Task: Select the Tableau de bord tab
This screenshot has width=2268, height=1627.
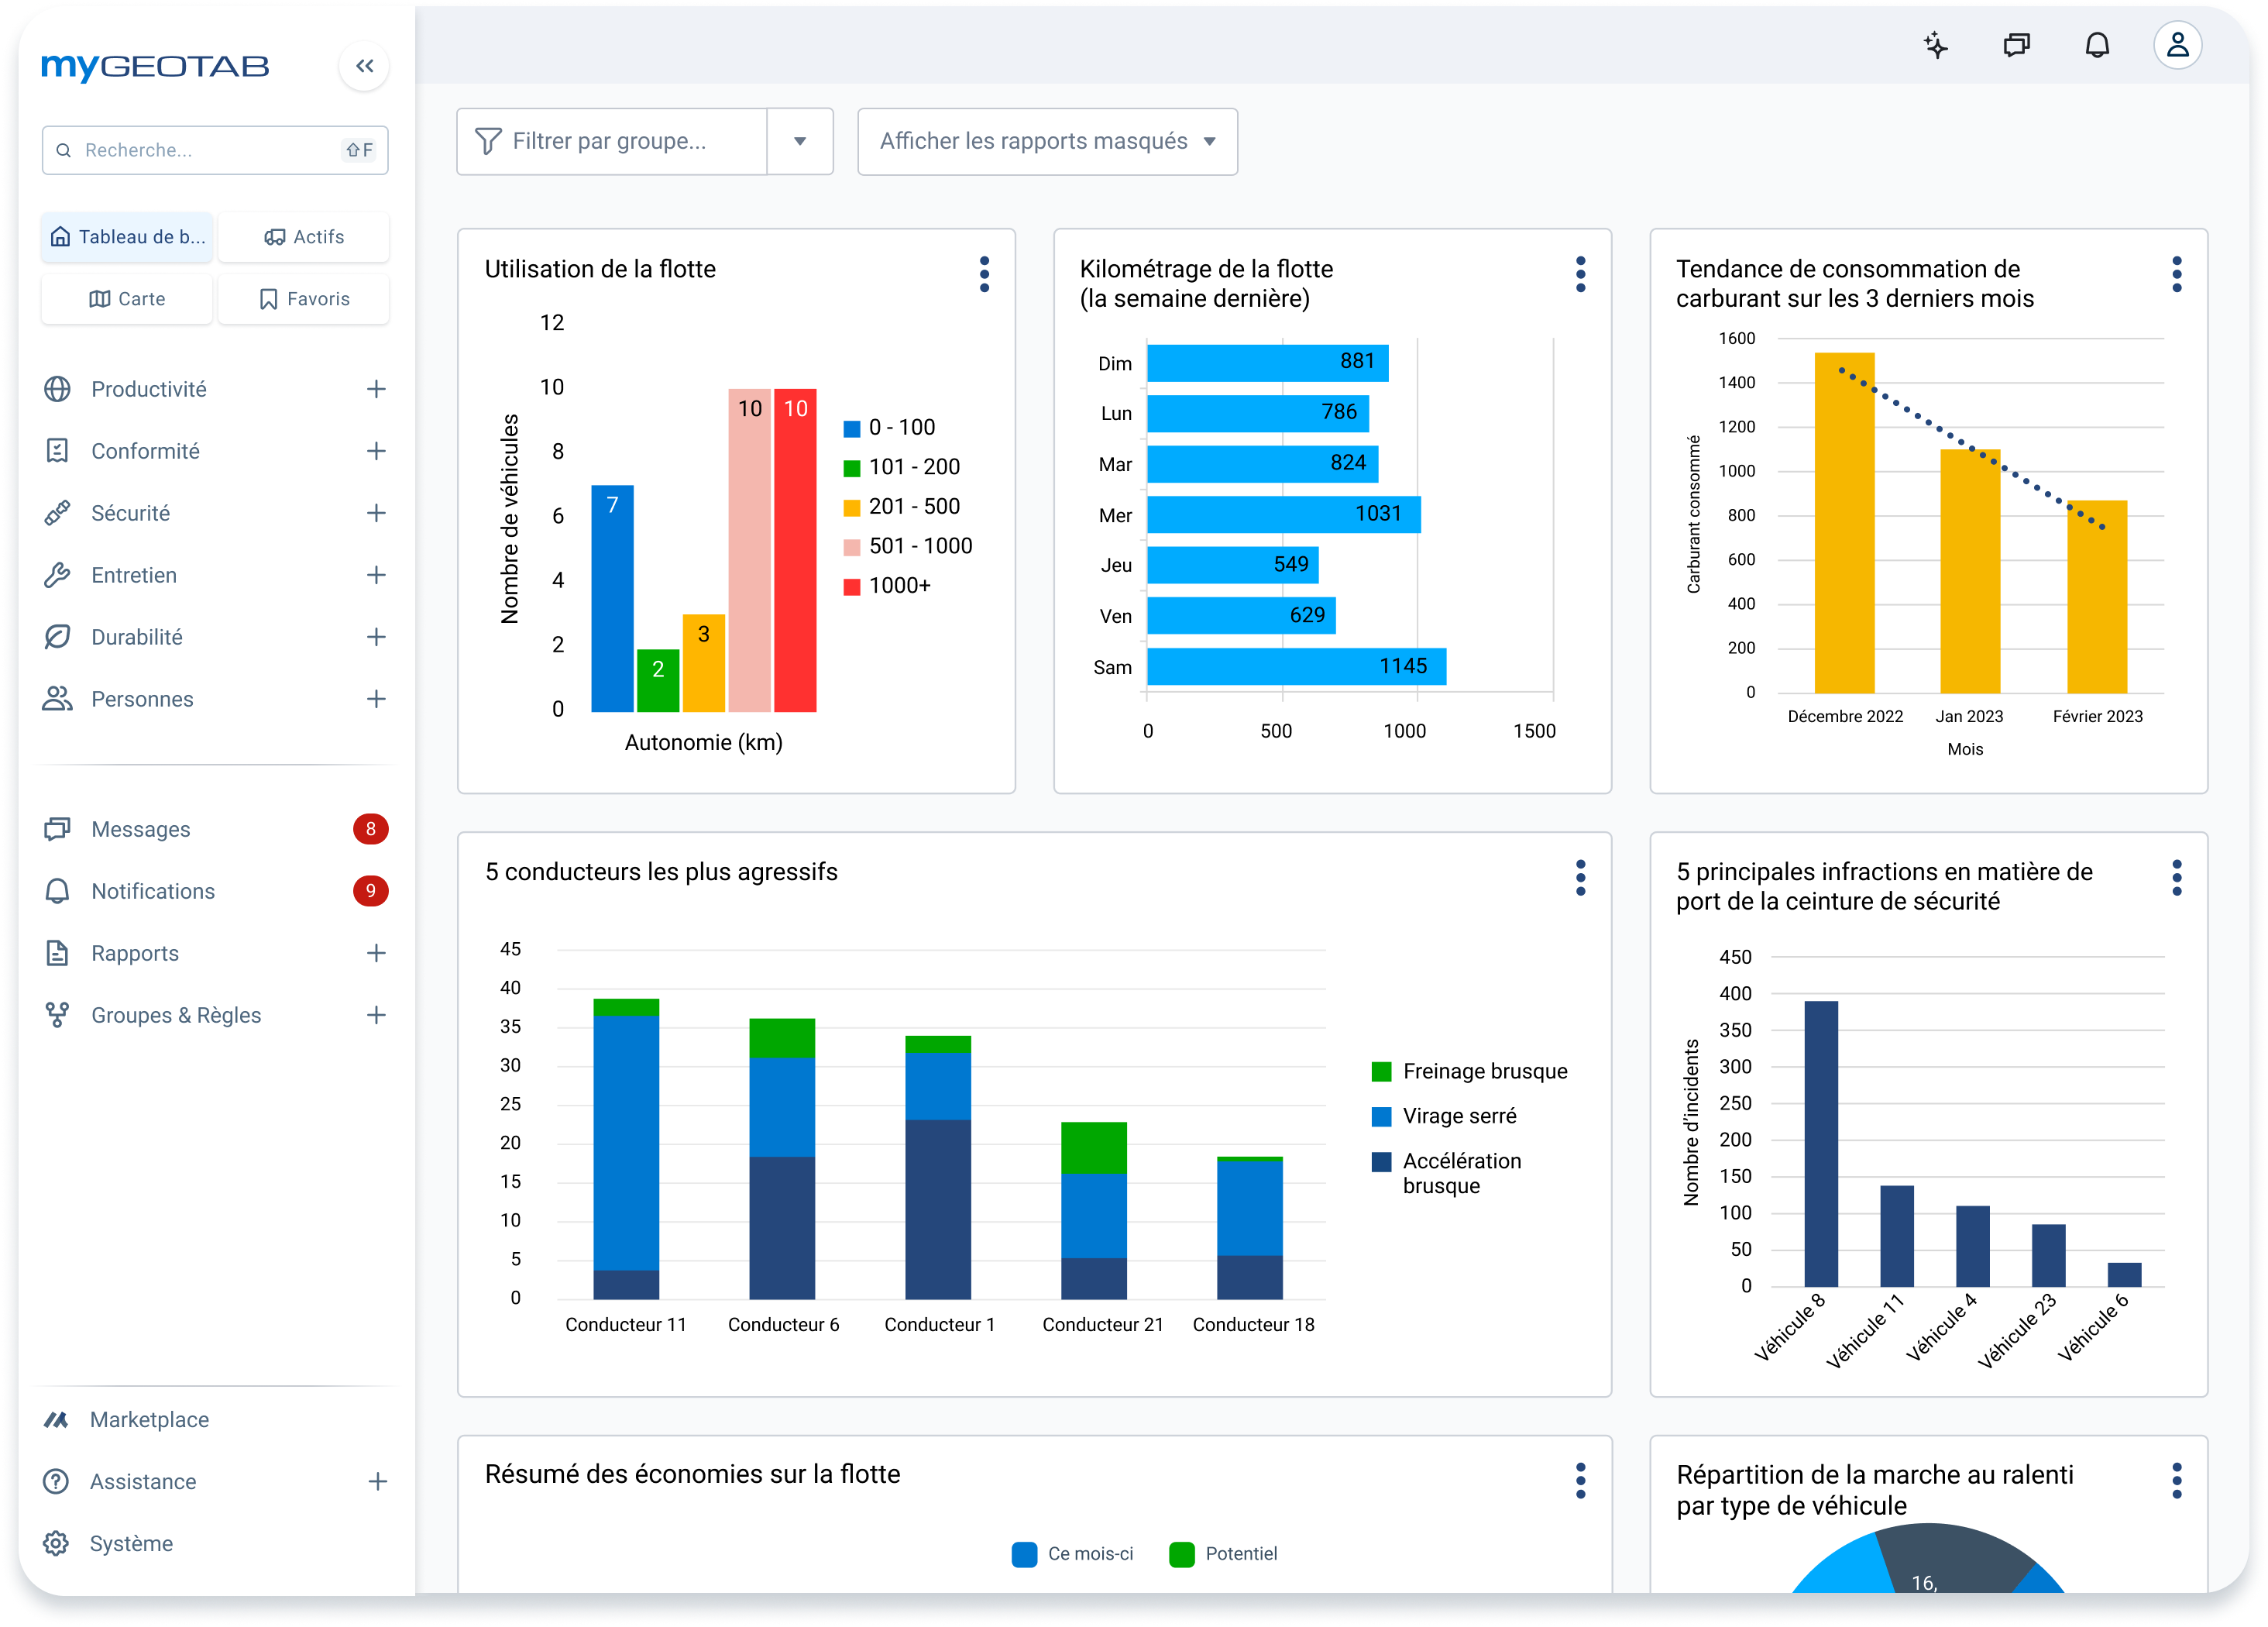Action: [127, 237]
